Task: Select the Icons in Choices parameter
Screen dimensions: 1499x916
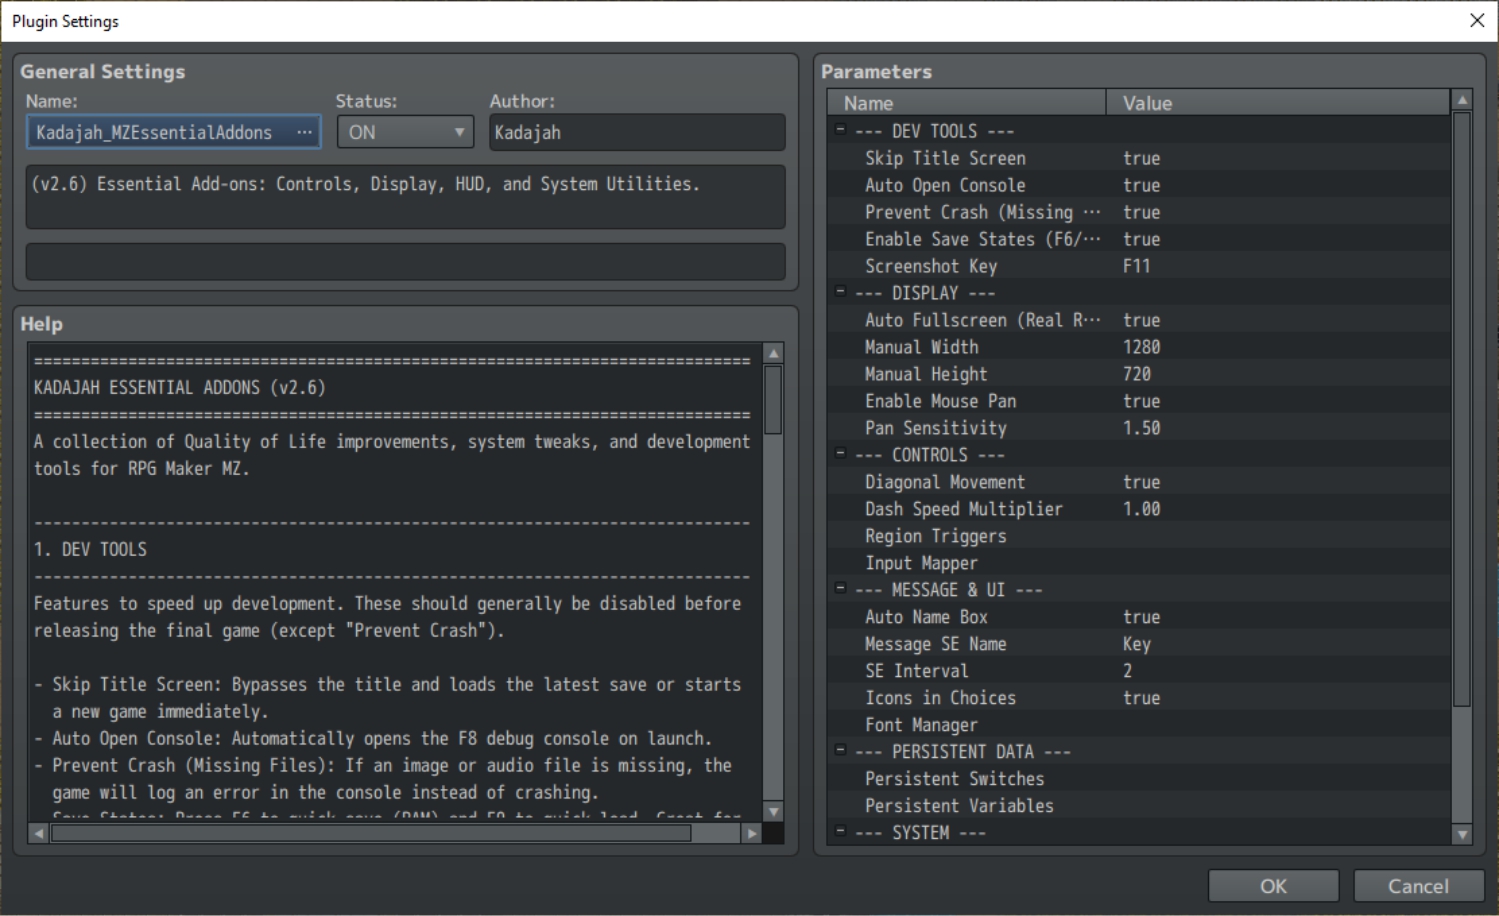Action: (1139, 698)
